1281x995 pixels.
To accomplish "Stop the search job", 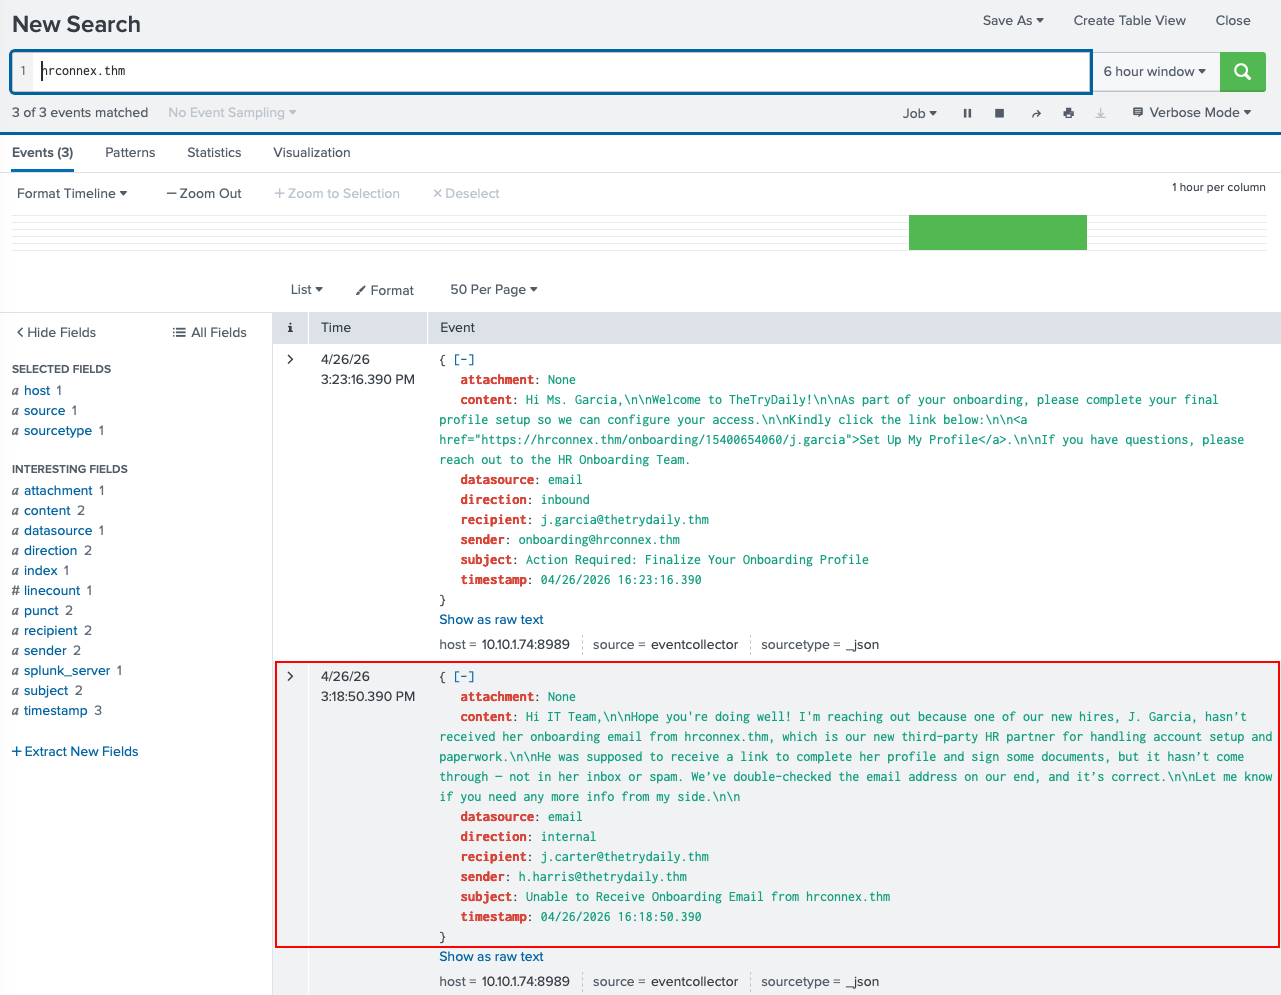I will tap(999, 113).
